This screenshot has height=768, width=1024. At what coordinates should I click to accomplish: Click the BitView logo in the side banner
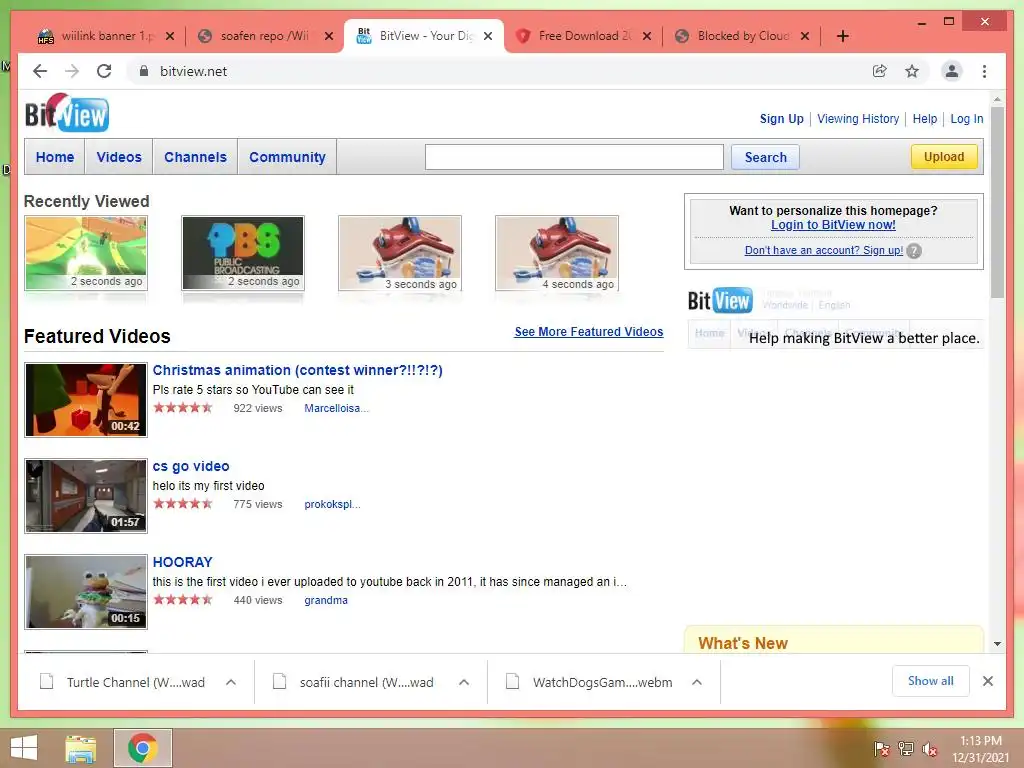[720, 300]
